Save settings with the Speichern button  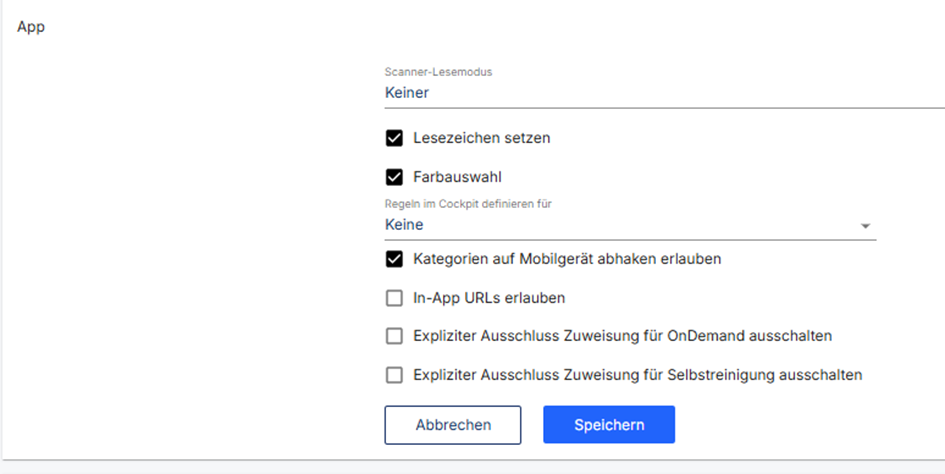(x=609, y=425)
